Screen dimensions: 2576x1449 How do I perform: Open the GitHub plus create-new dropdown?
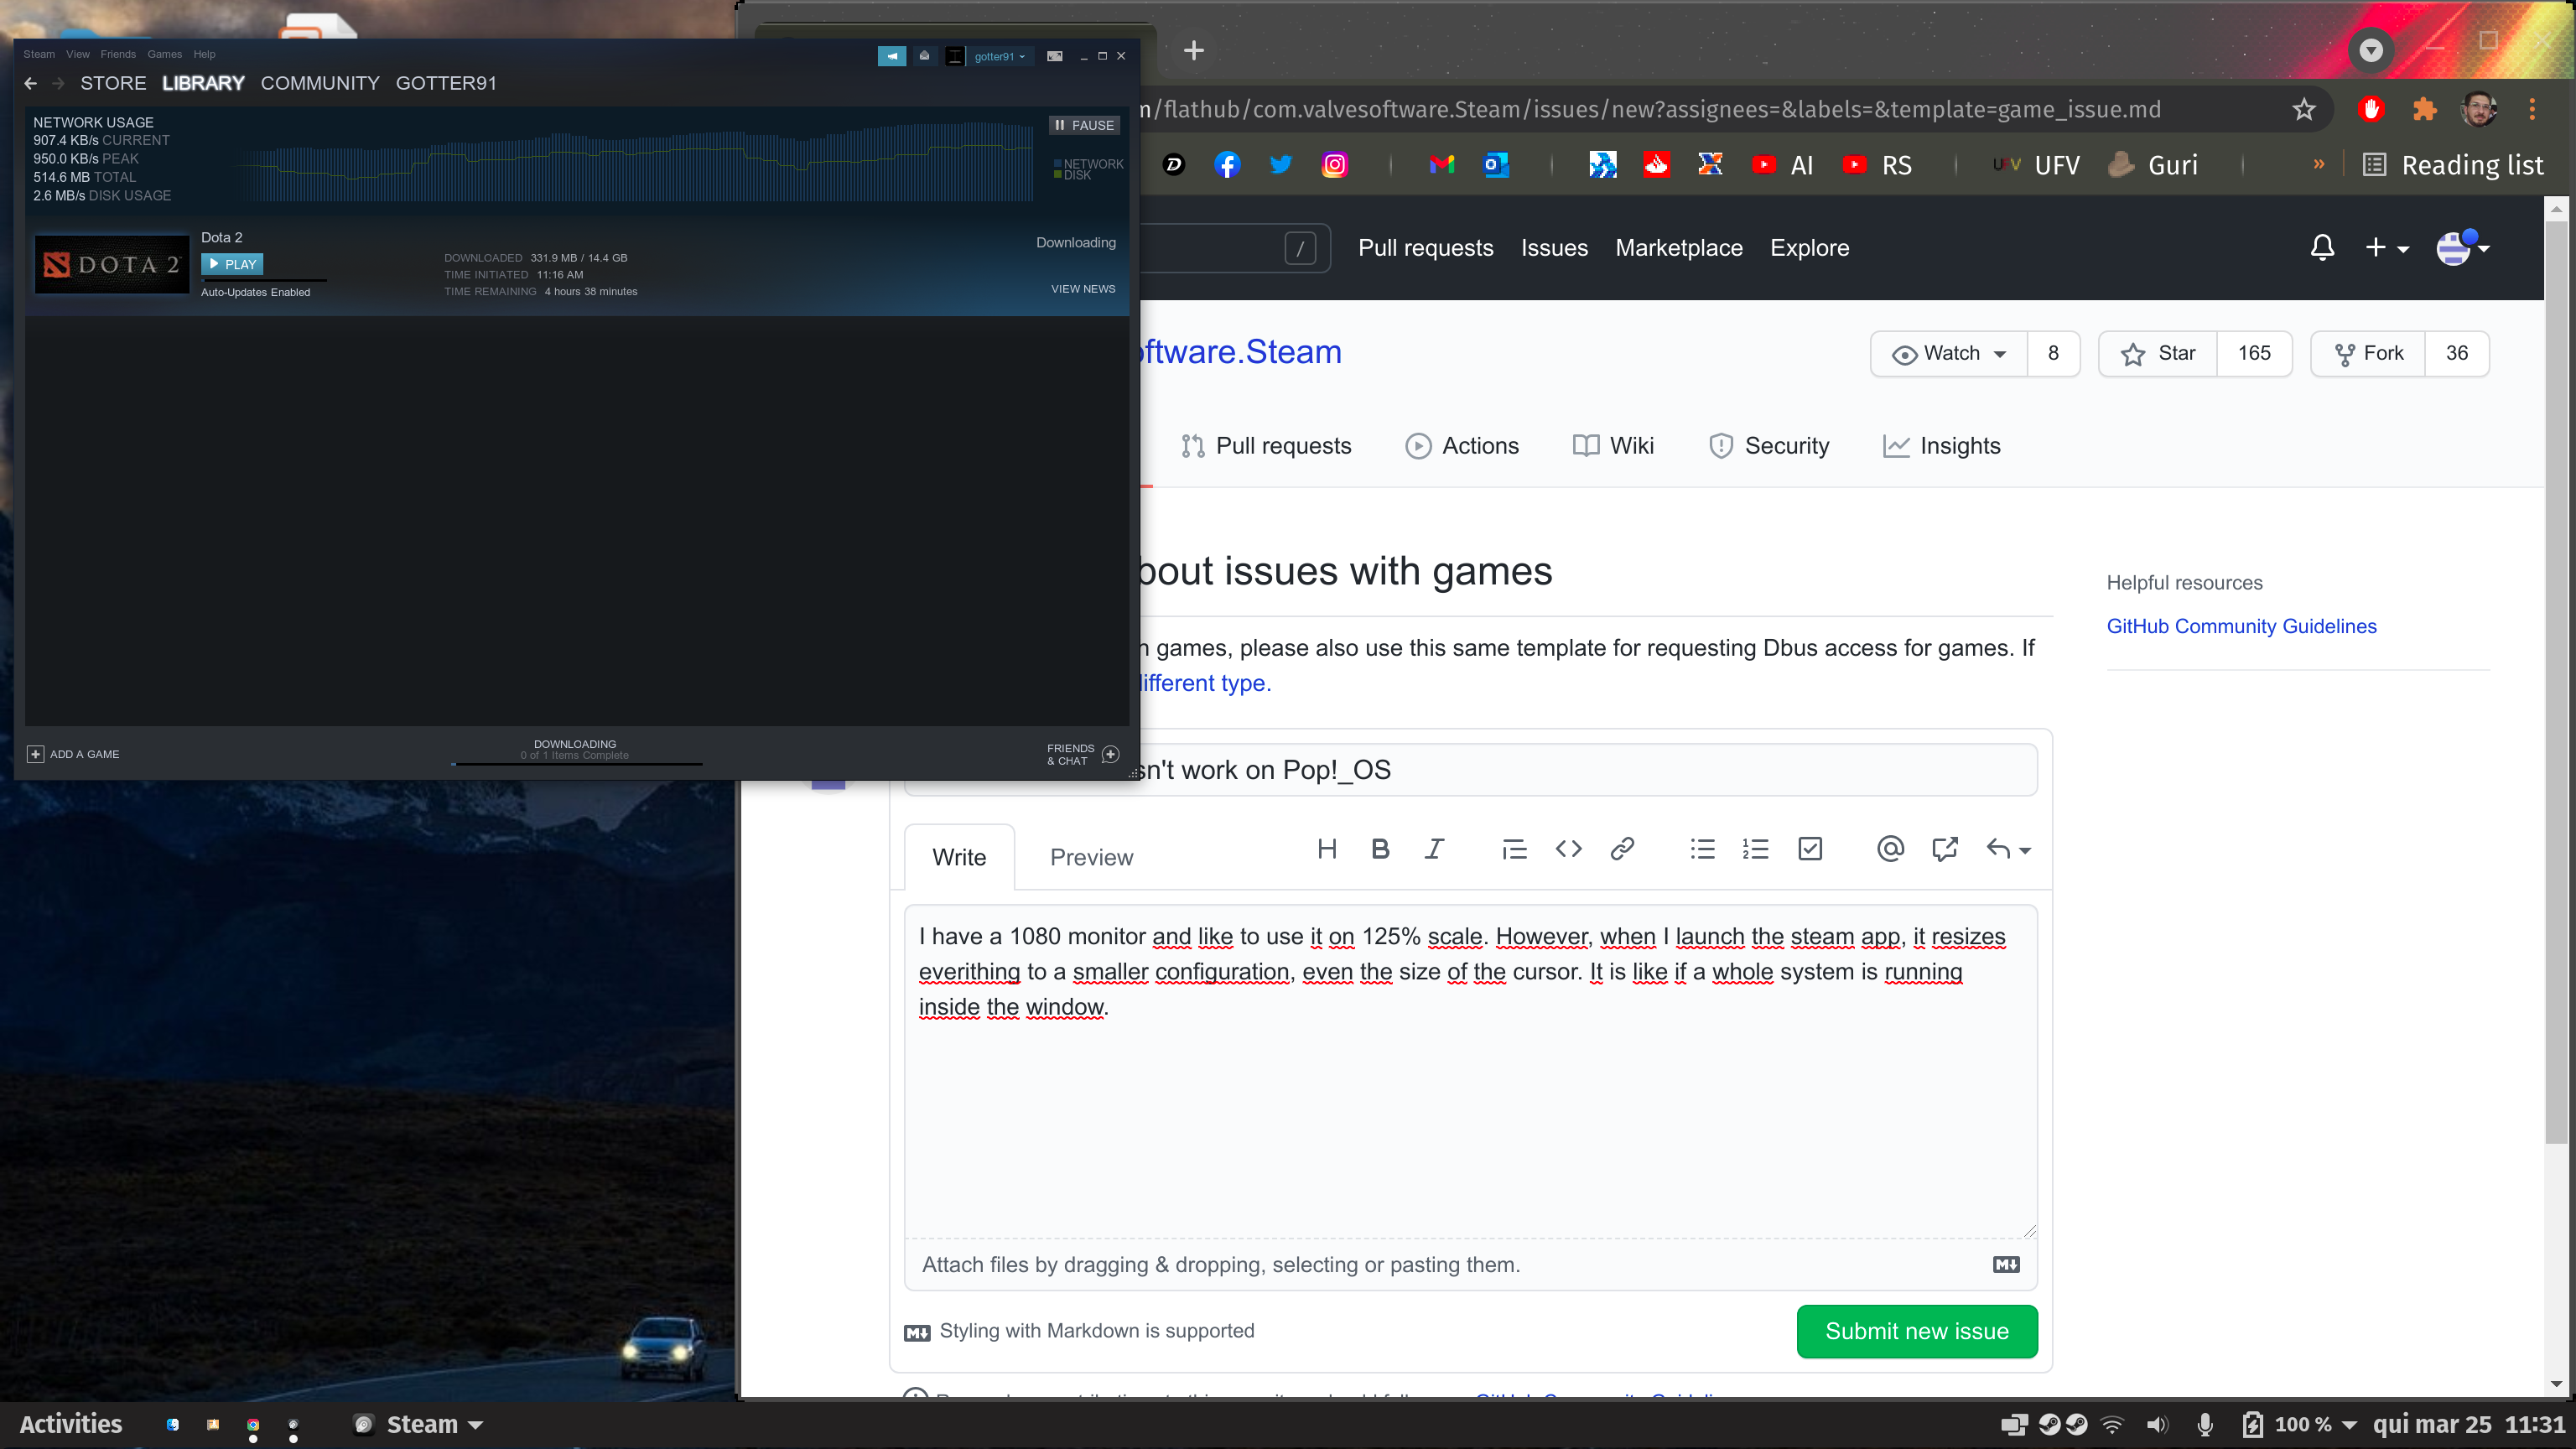click(x=2386, y=247)
